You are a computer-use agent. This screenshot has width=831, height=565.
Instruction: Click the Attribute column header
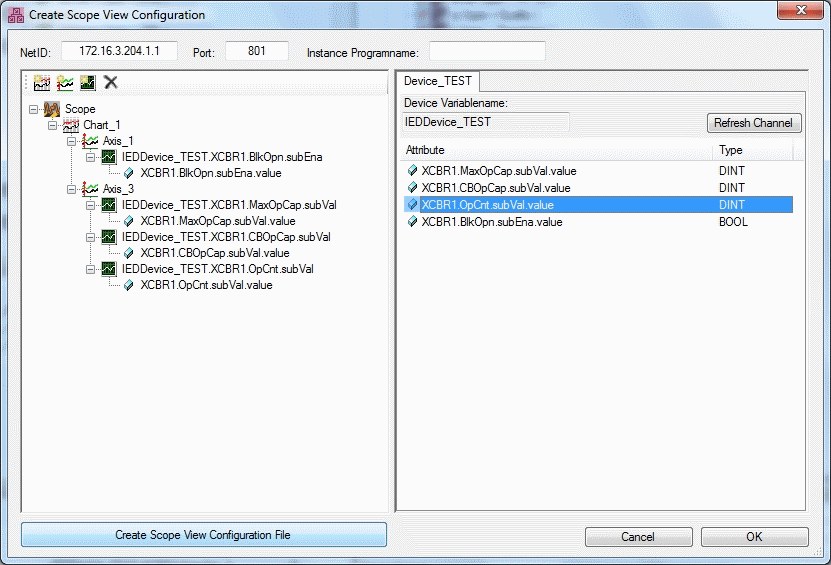click(556, 150)
